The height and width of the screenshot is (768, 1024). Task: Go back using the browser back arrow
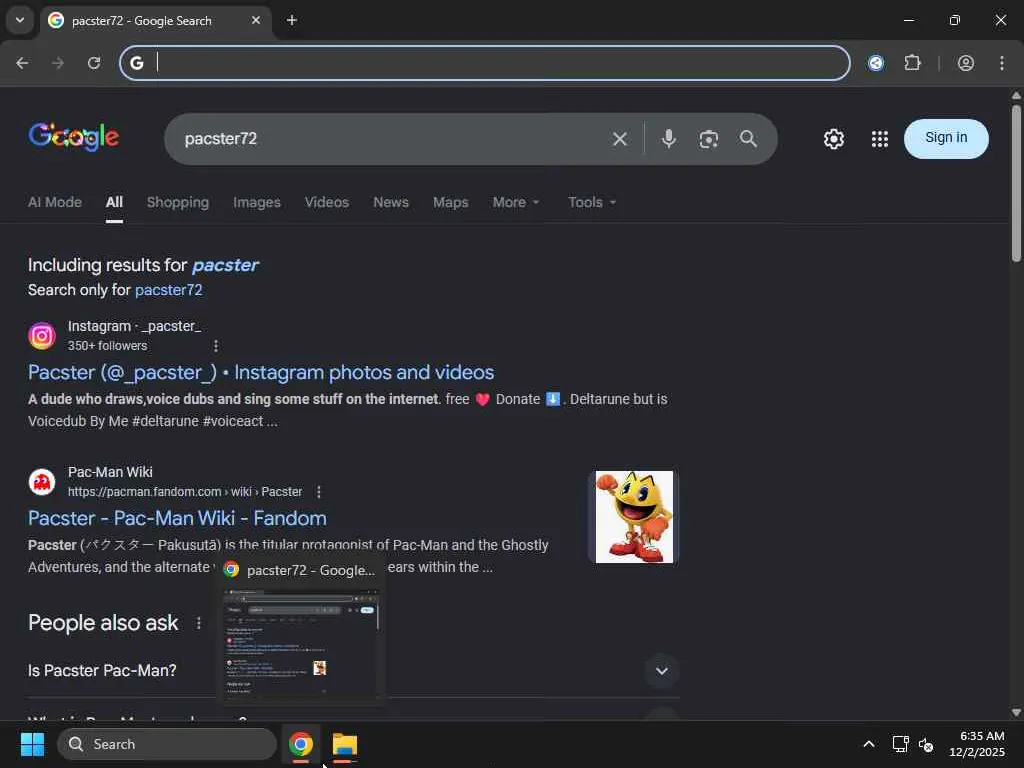click(22, 63)
